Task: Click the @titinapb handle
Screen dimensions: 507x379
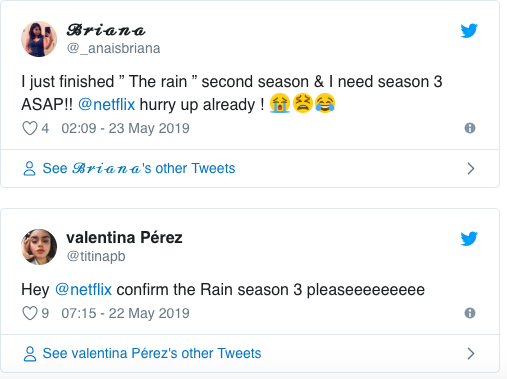Action: point(96,256)
